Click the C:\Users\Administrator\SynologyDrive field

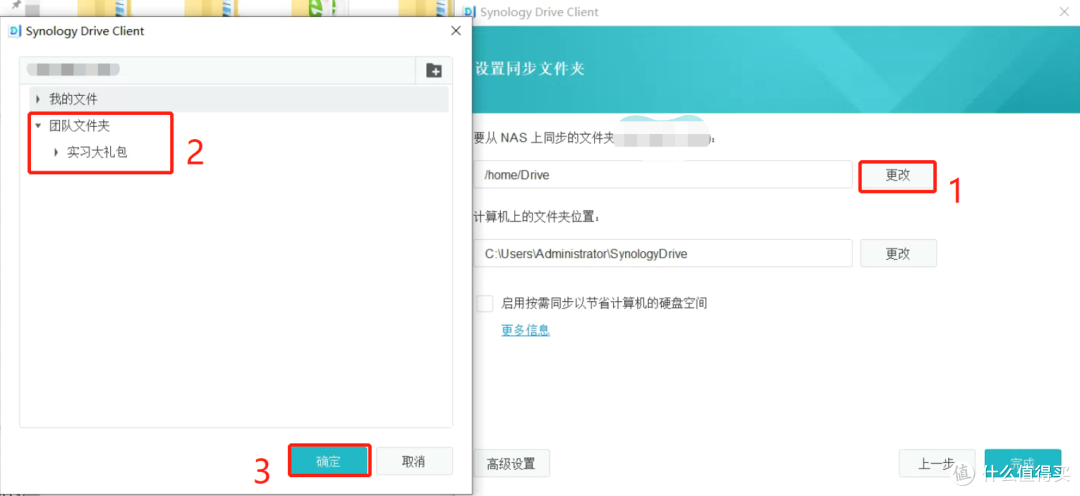(663, 254)
